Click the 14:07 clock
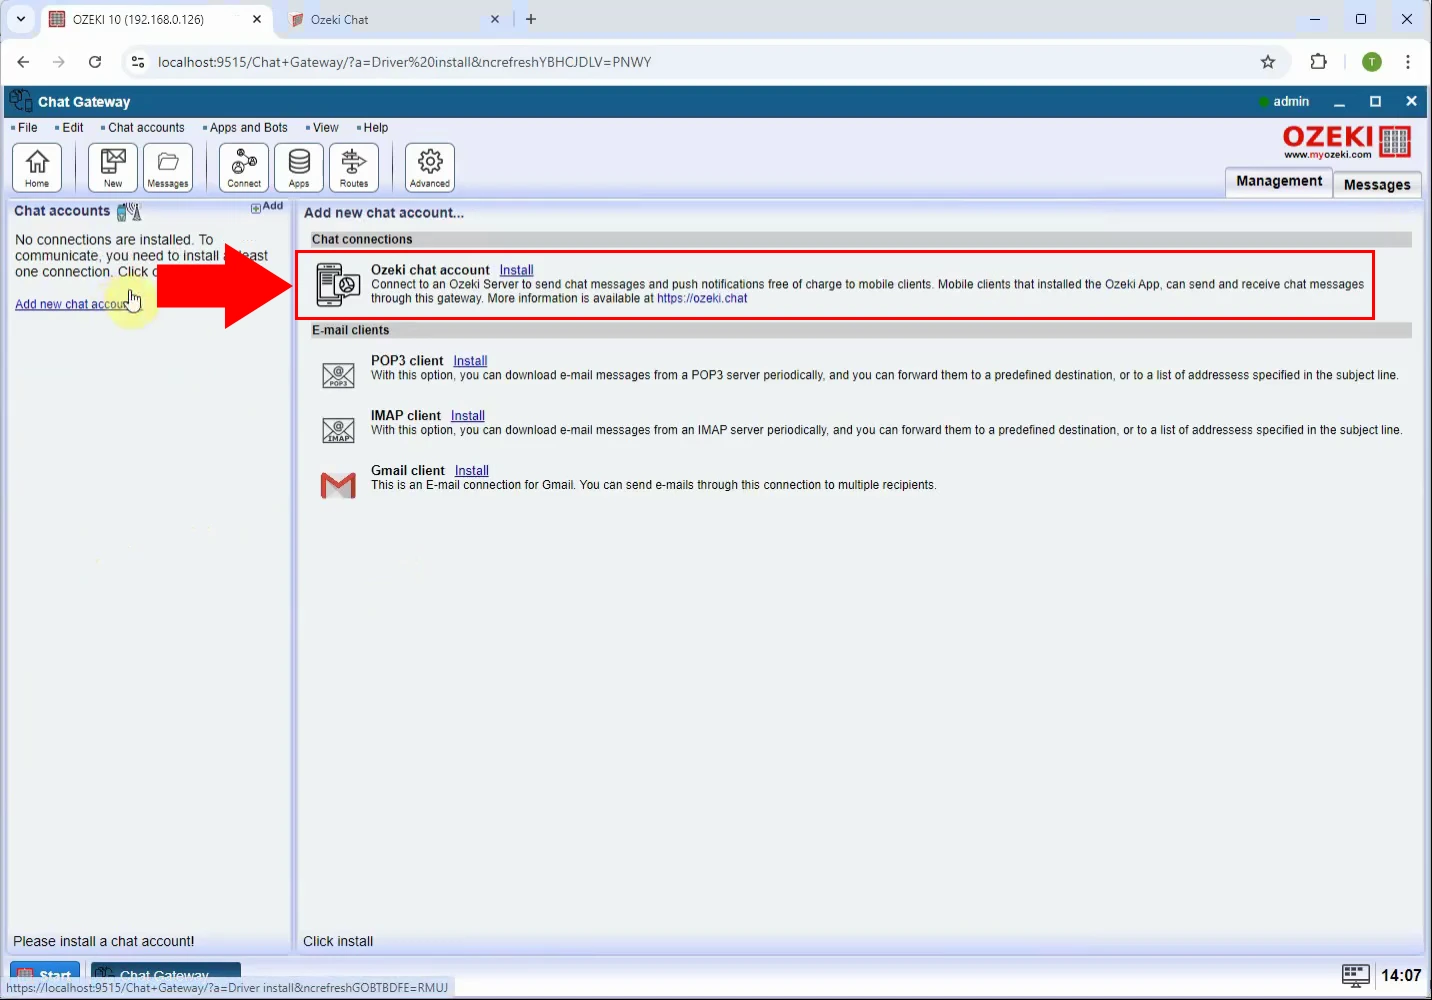The width and height of the screenshot is (1432, 1000). click(x=1401, y=975)
